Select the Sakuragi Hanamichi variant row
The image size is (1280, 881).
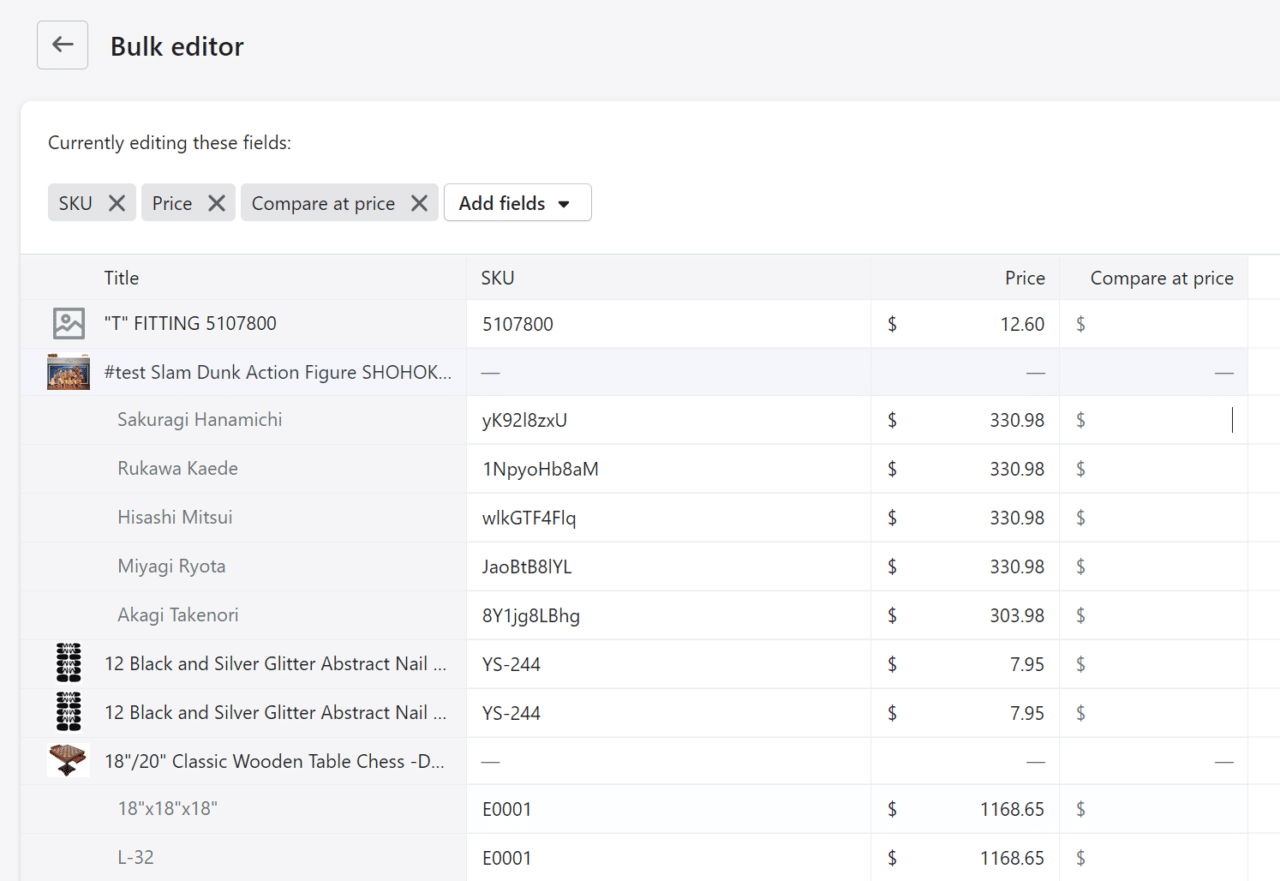pos(199,419)
